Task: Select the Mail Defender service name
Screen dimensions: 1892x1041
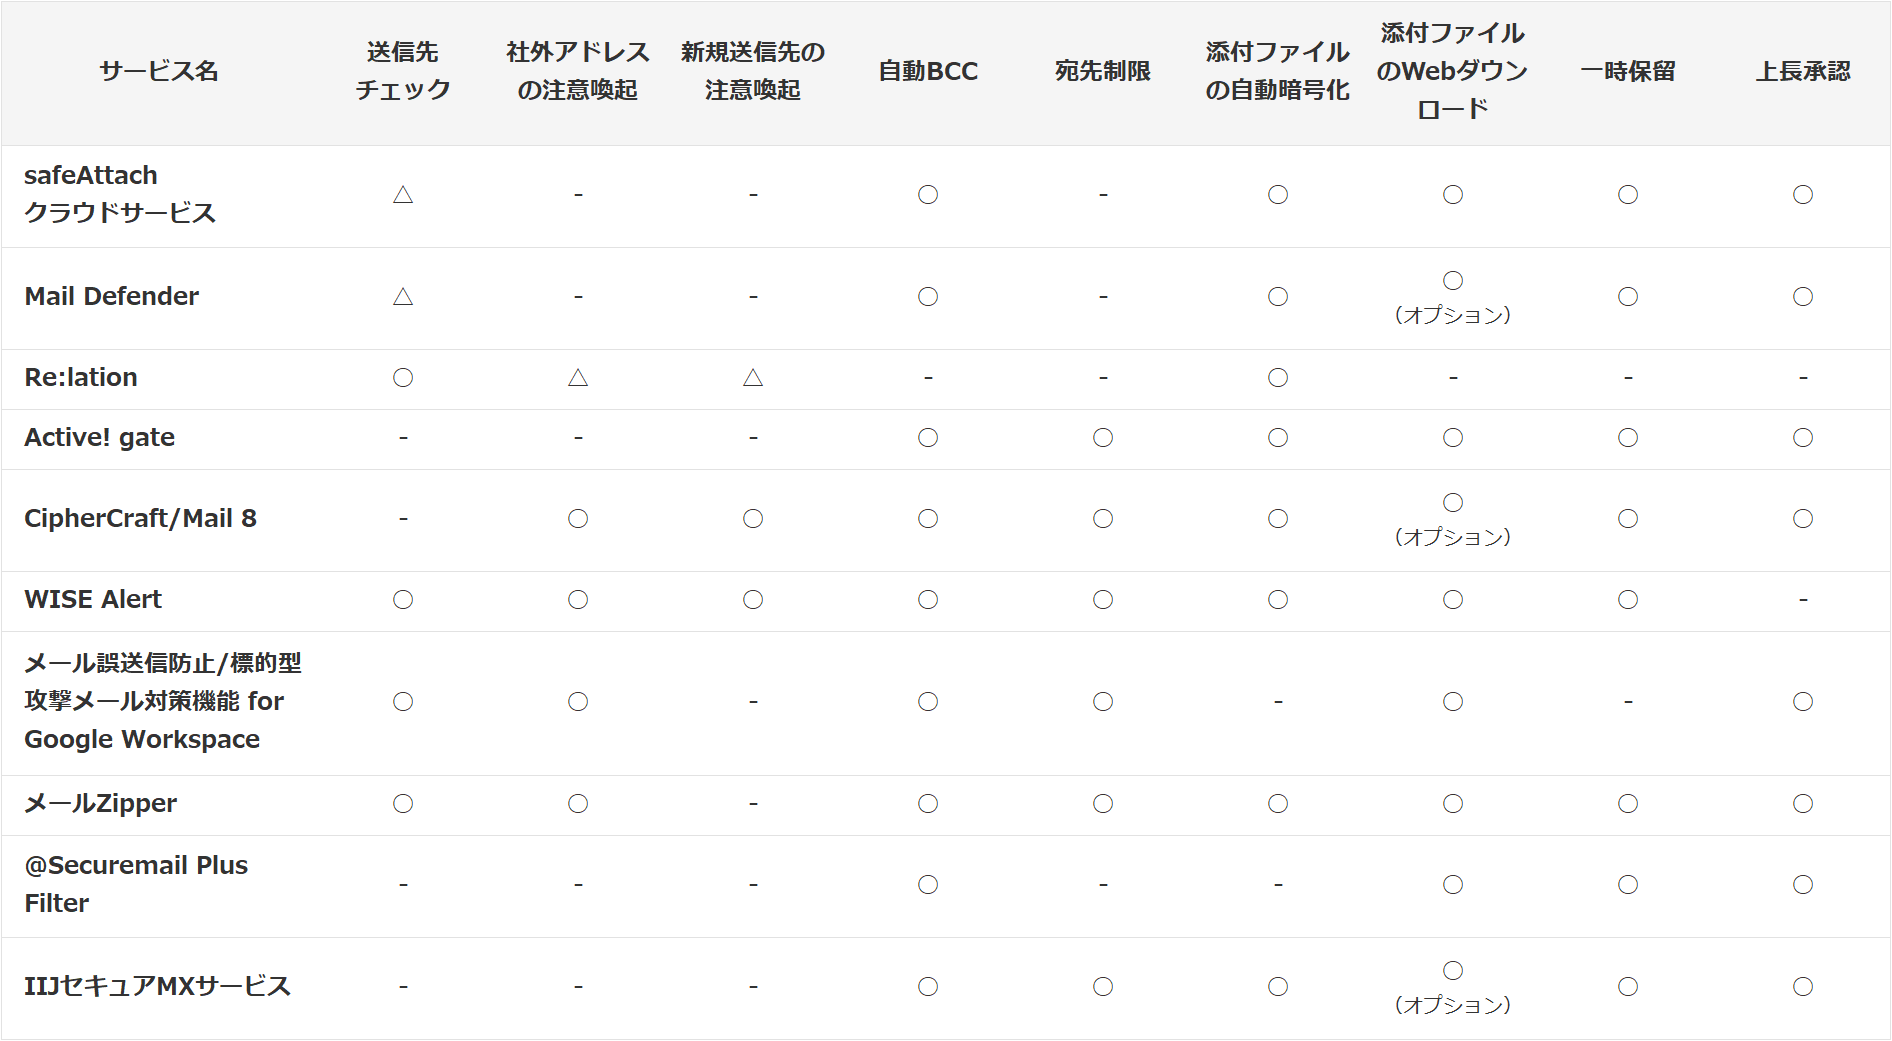Action: coord(112,296)
